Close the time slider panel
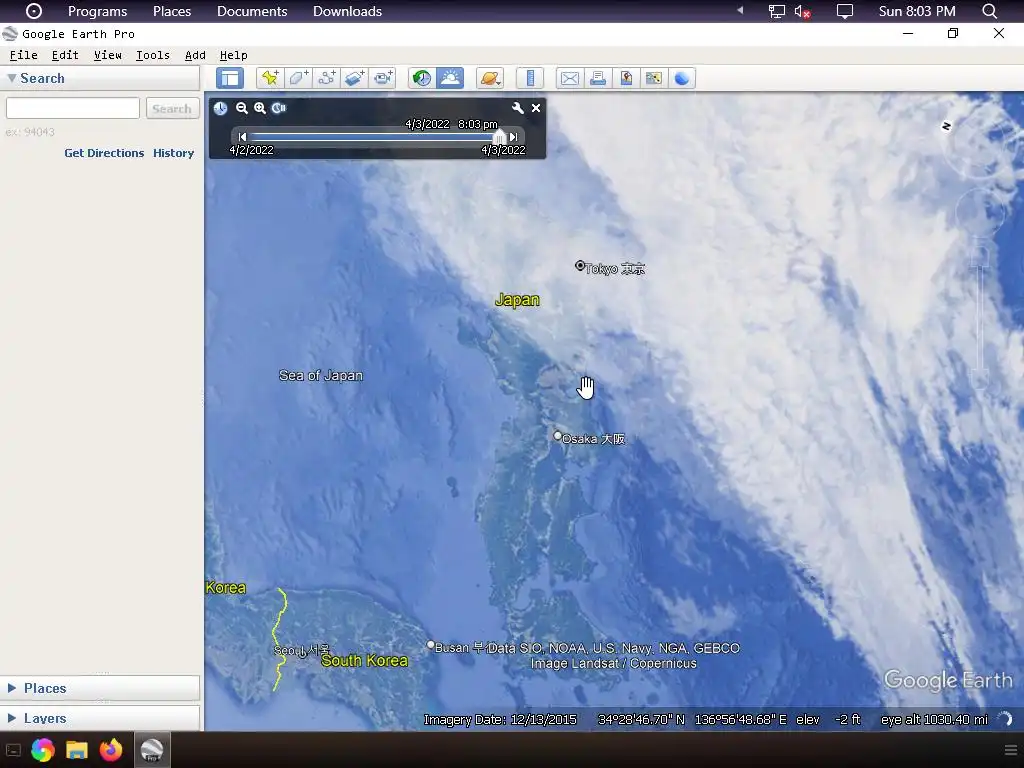 click(x=536, y=108)
